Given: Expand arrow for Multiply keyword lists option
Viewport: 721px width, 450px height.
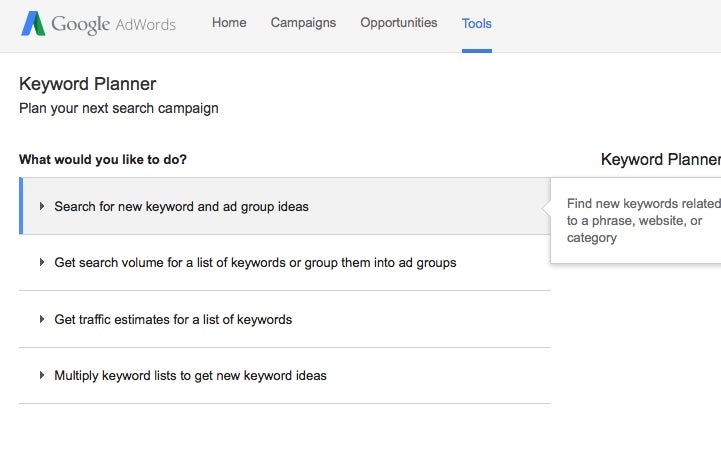Looking at the screenshot, I should pos(42,375).
